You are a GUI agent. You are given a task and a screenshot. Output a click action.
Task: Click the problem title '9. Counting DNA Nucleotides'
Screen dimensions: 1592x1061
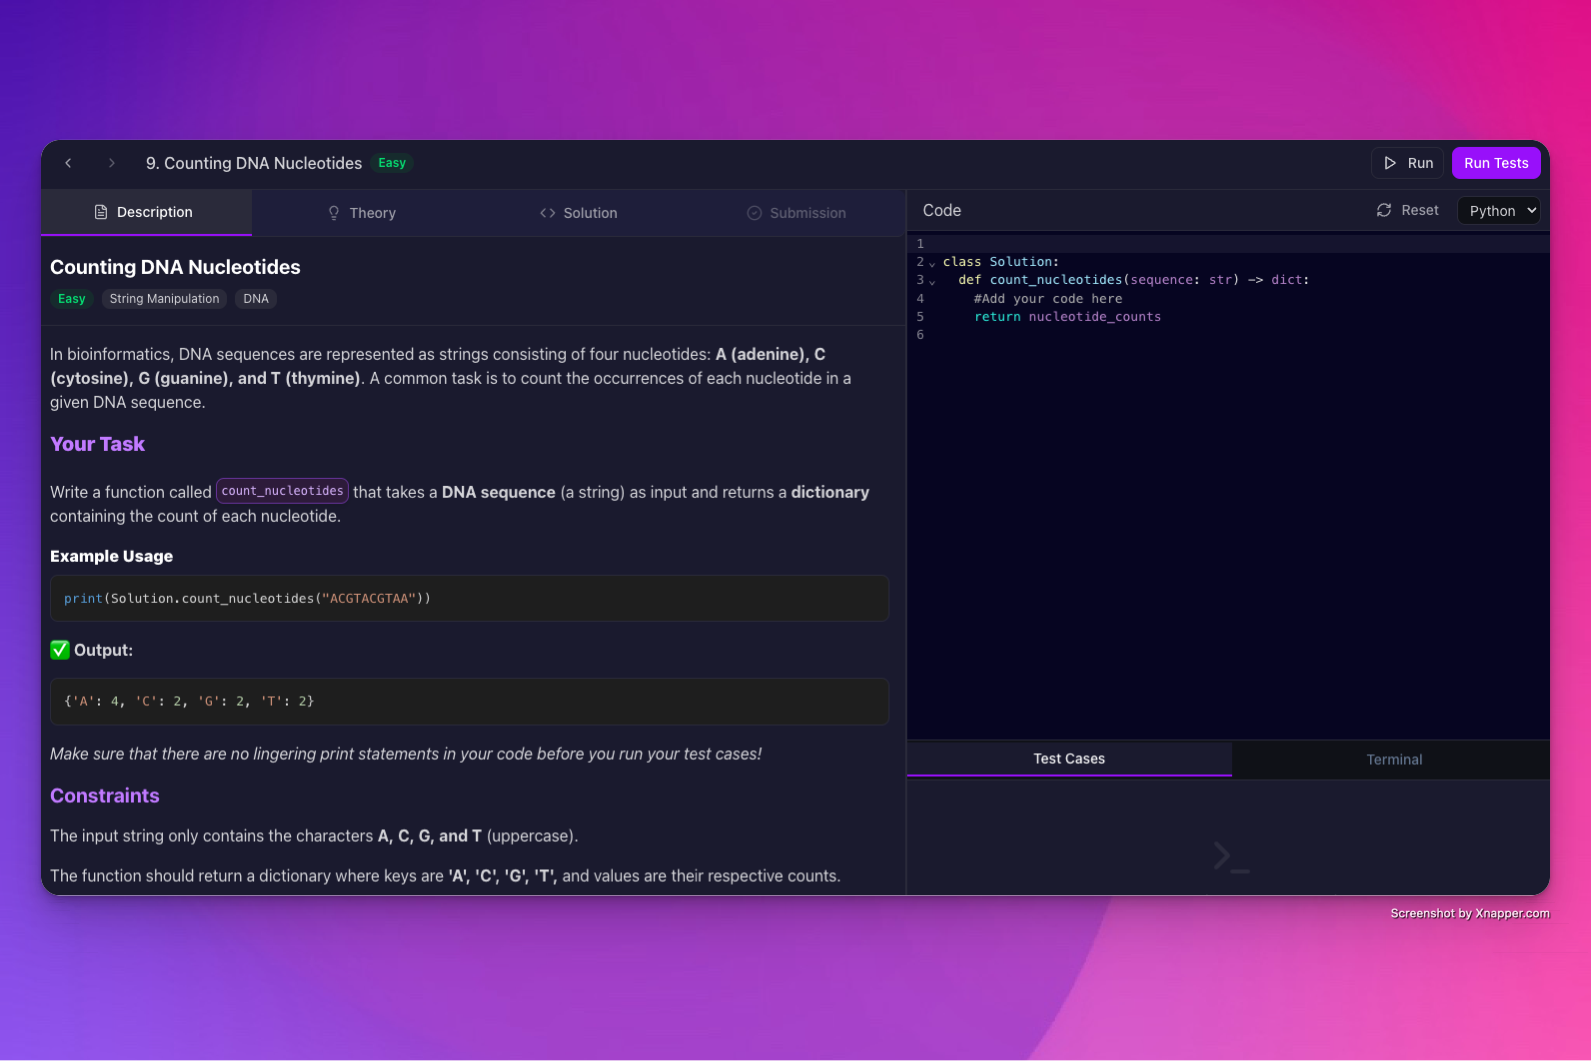(x=254, y=163)
